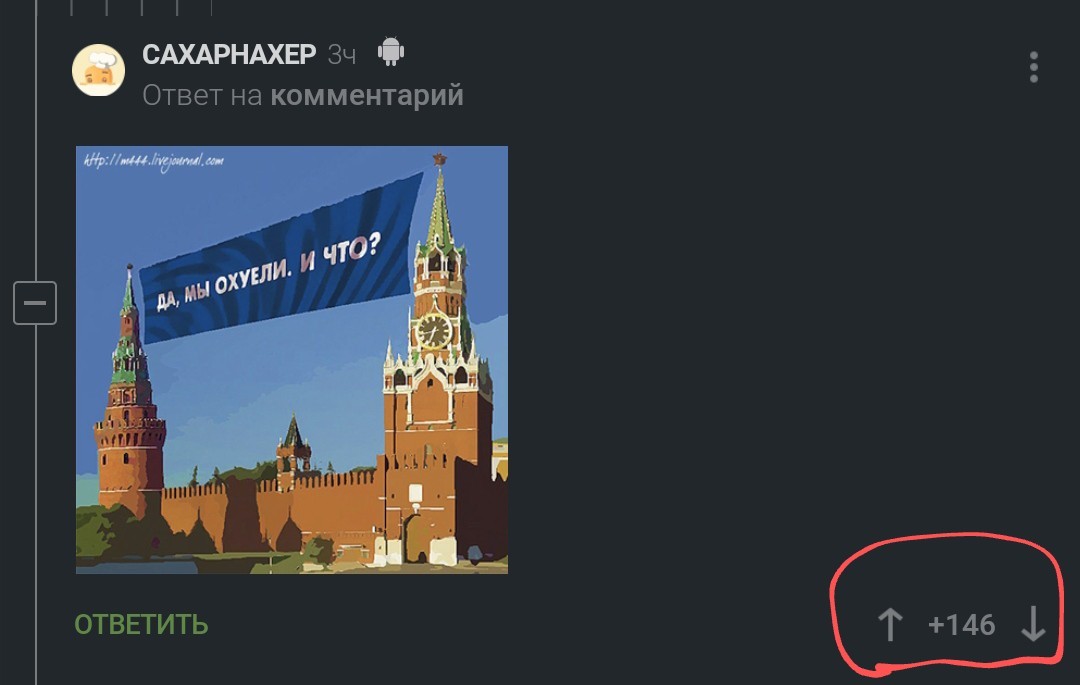Click the ОТВЕТИТЬ reply button
The height and width of the screenshot is (685, 1080).
pyautogui.click(x=141, y=624)
